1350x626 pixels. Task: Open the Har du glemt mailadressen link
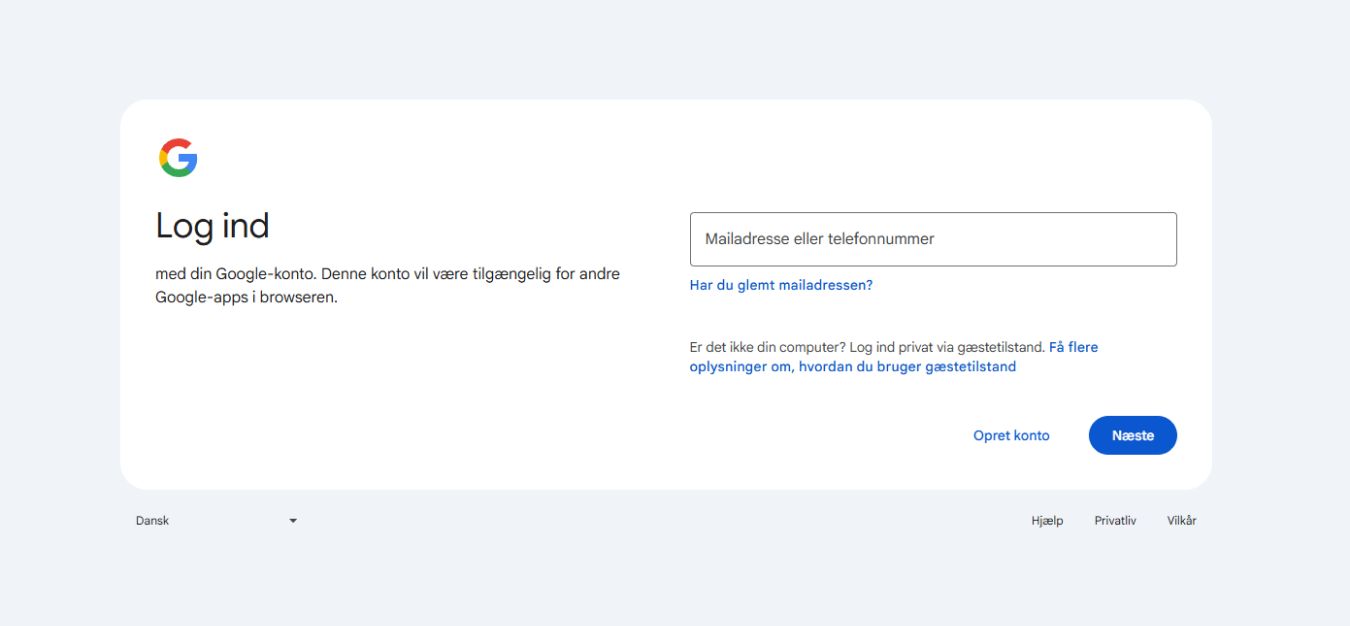[780, 285]
